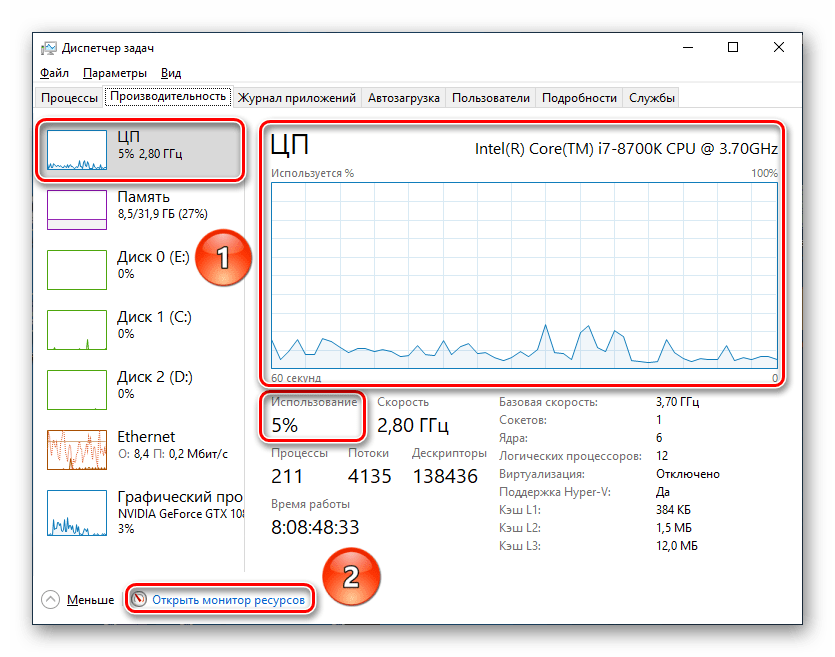The width and height of the screenshot is (835, 657).
Task: Click the NVIDIA GeForce GTX text
Action: pyautogui.click(x=181, y=514)
